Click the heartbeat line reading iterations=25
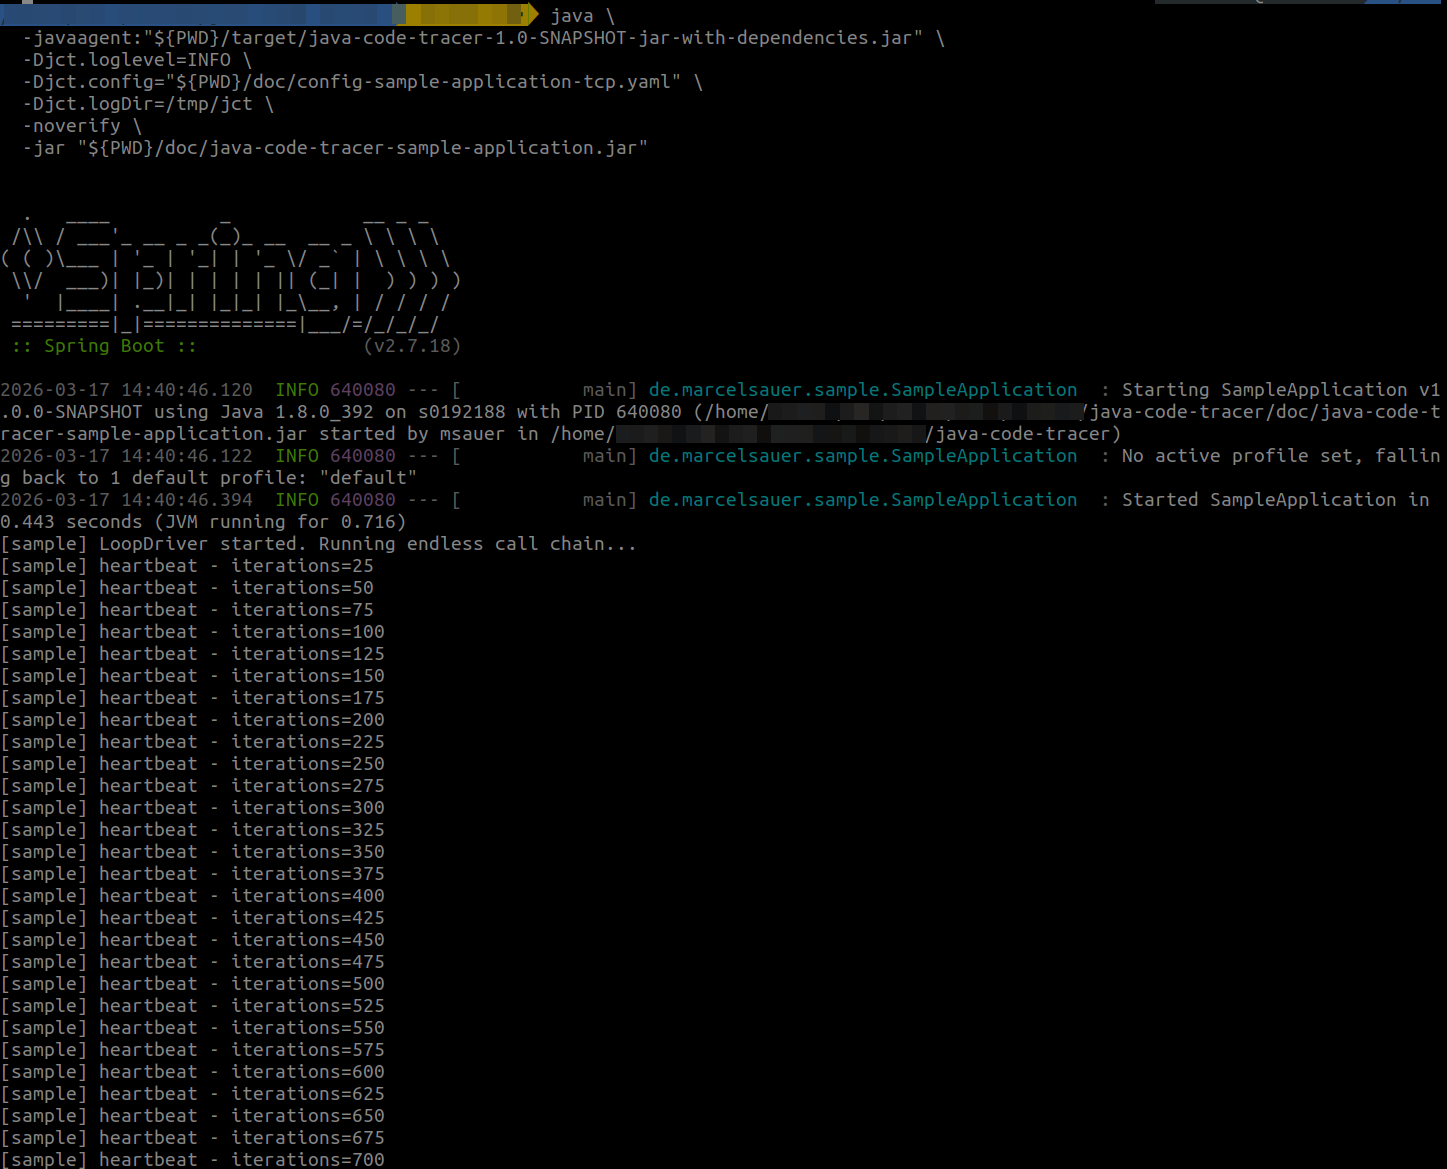Image resolution: width=1447 pixels, height=1169 pixels. pos(187,566)
